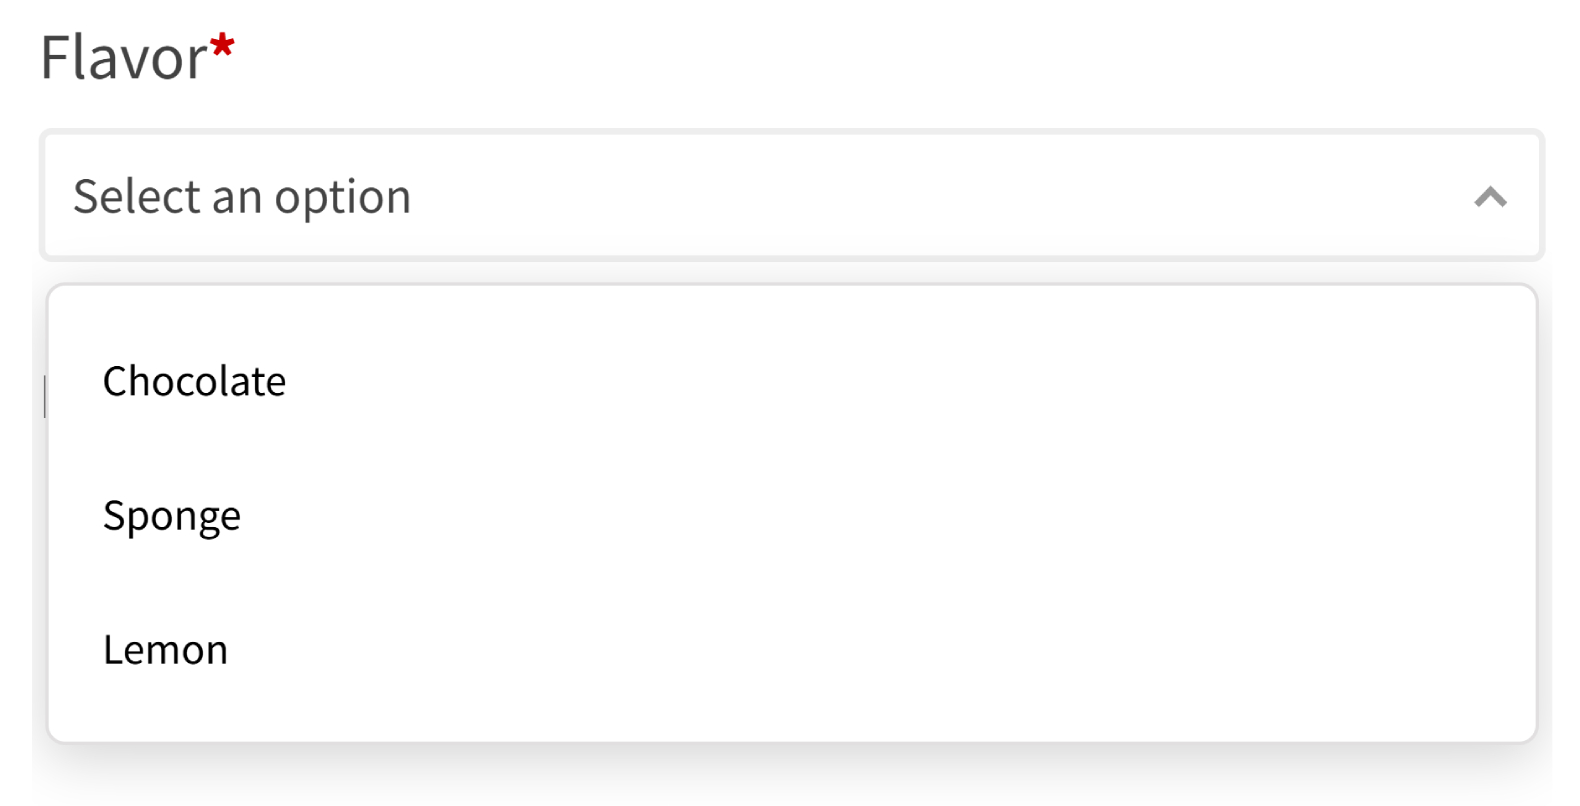
Task: Click the Sponge list entry
Action: click(x=172, y=516)
